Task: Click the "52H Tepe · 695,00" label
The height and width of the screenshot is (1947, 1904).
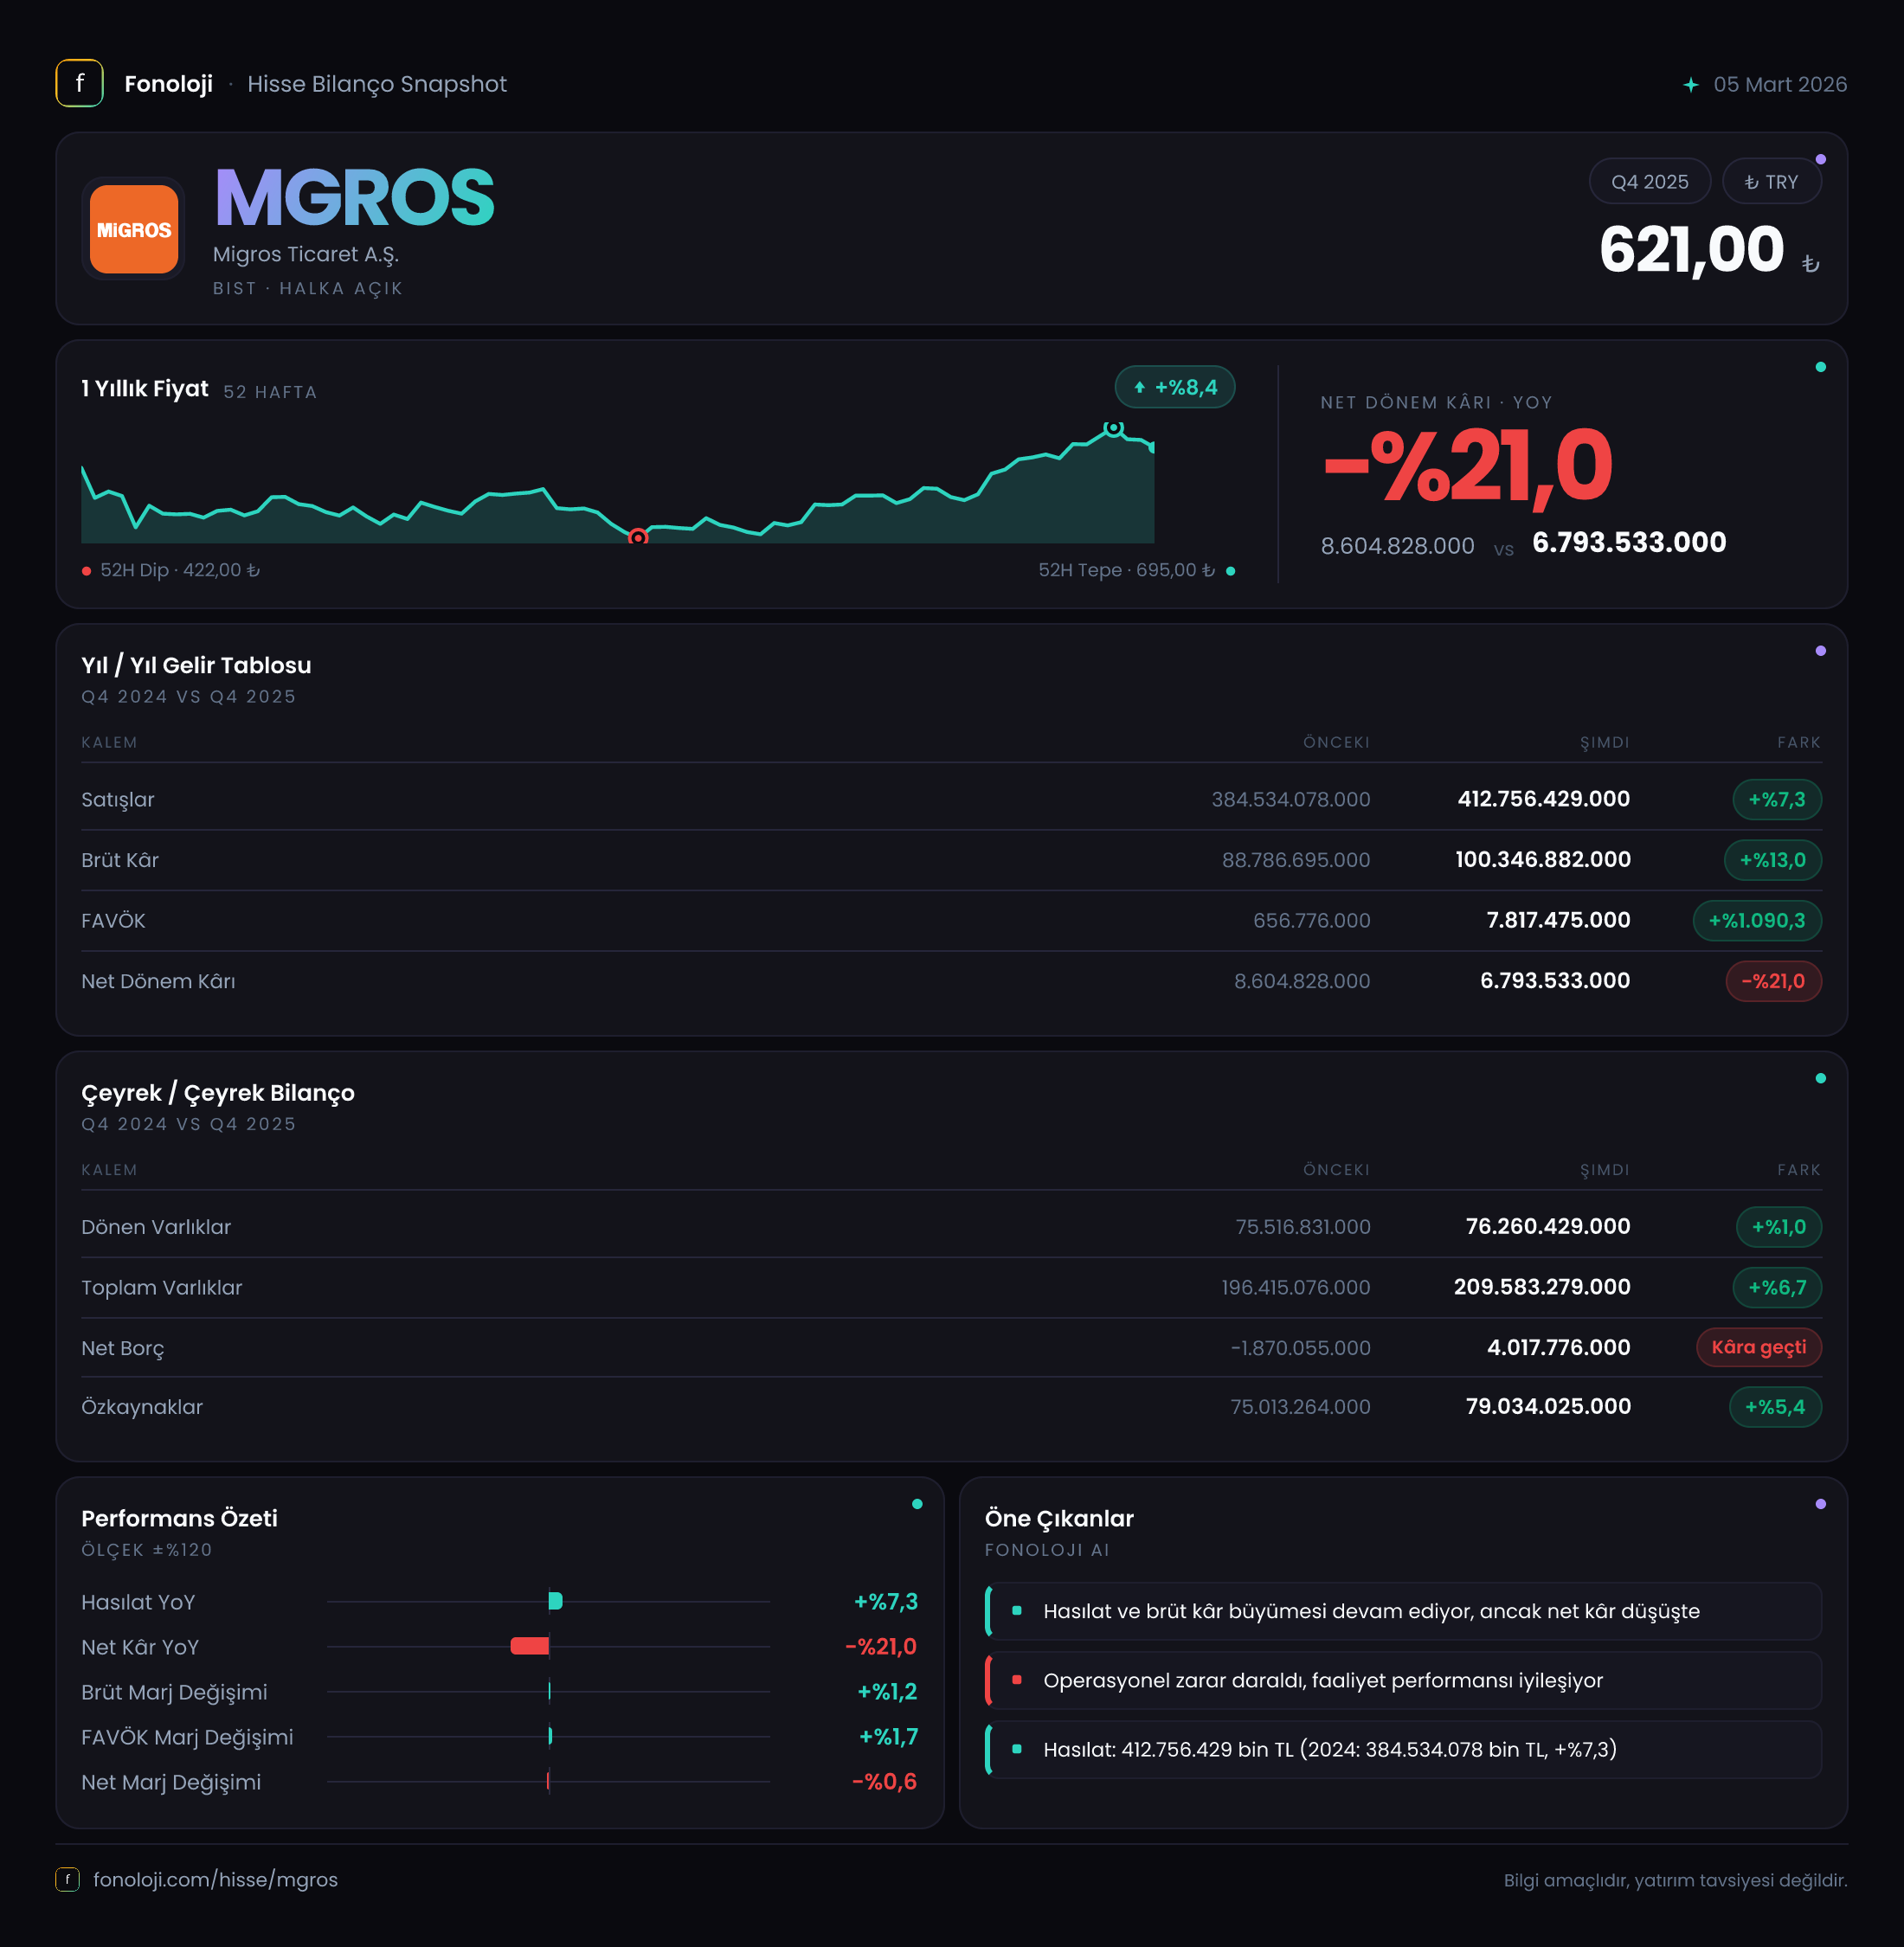Action: coord(1126,570)
